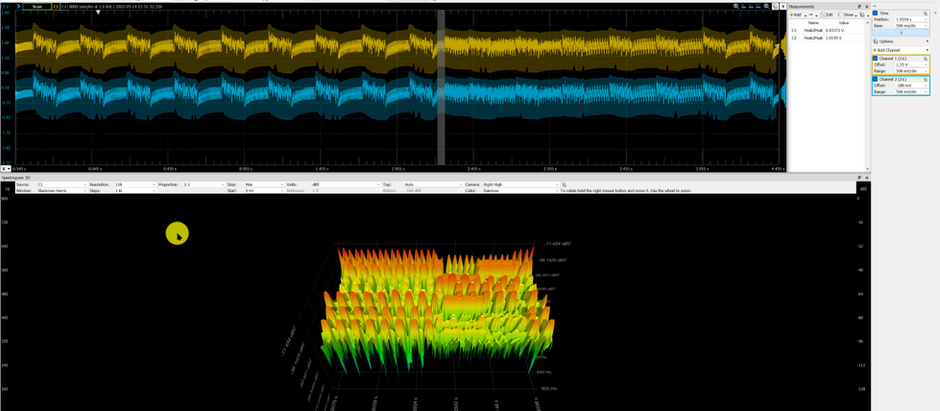
Task: Open the Channel 2 Range dropdown
Action: pos(926,92)
